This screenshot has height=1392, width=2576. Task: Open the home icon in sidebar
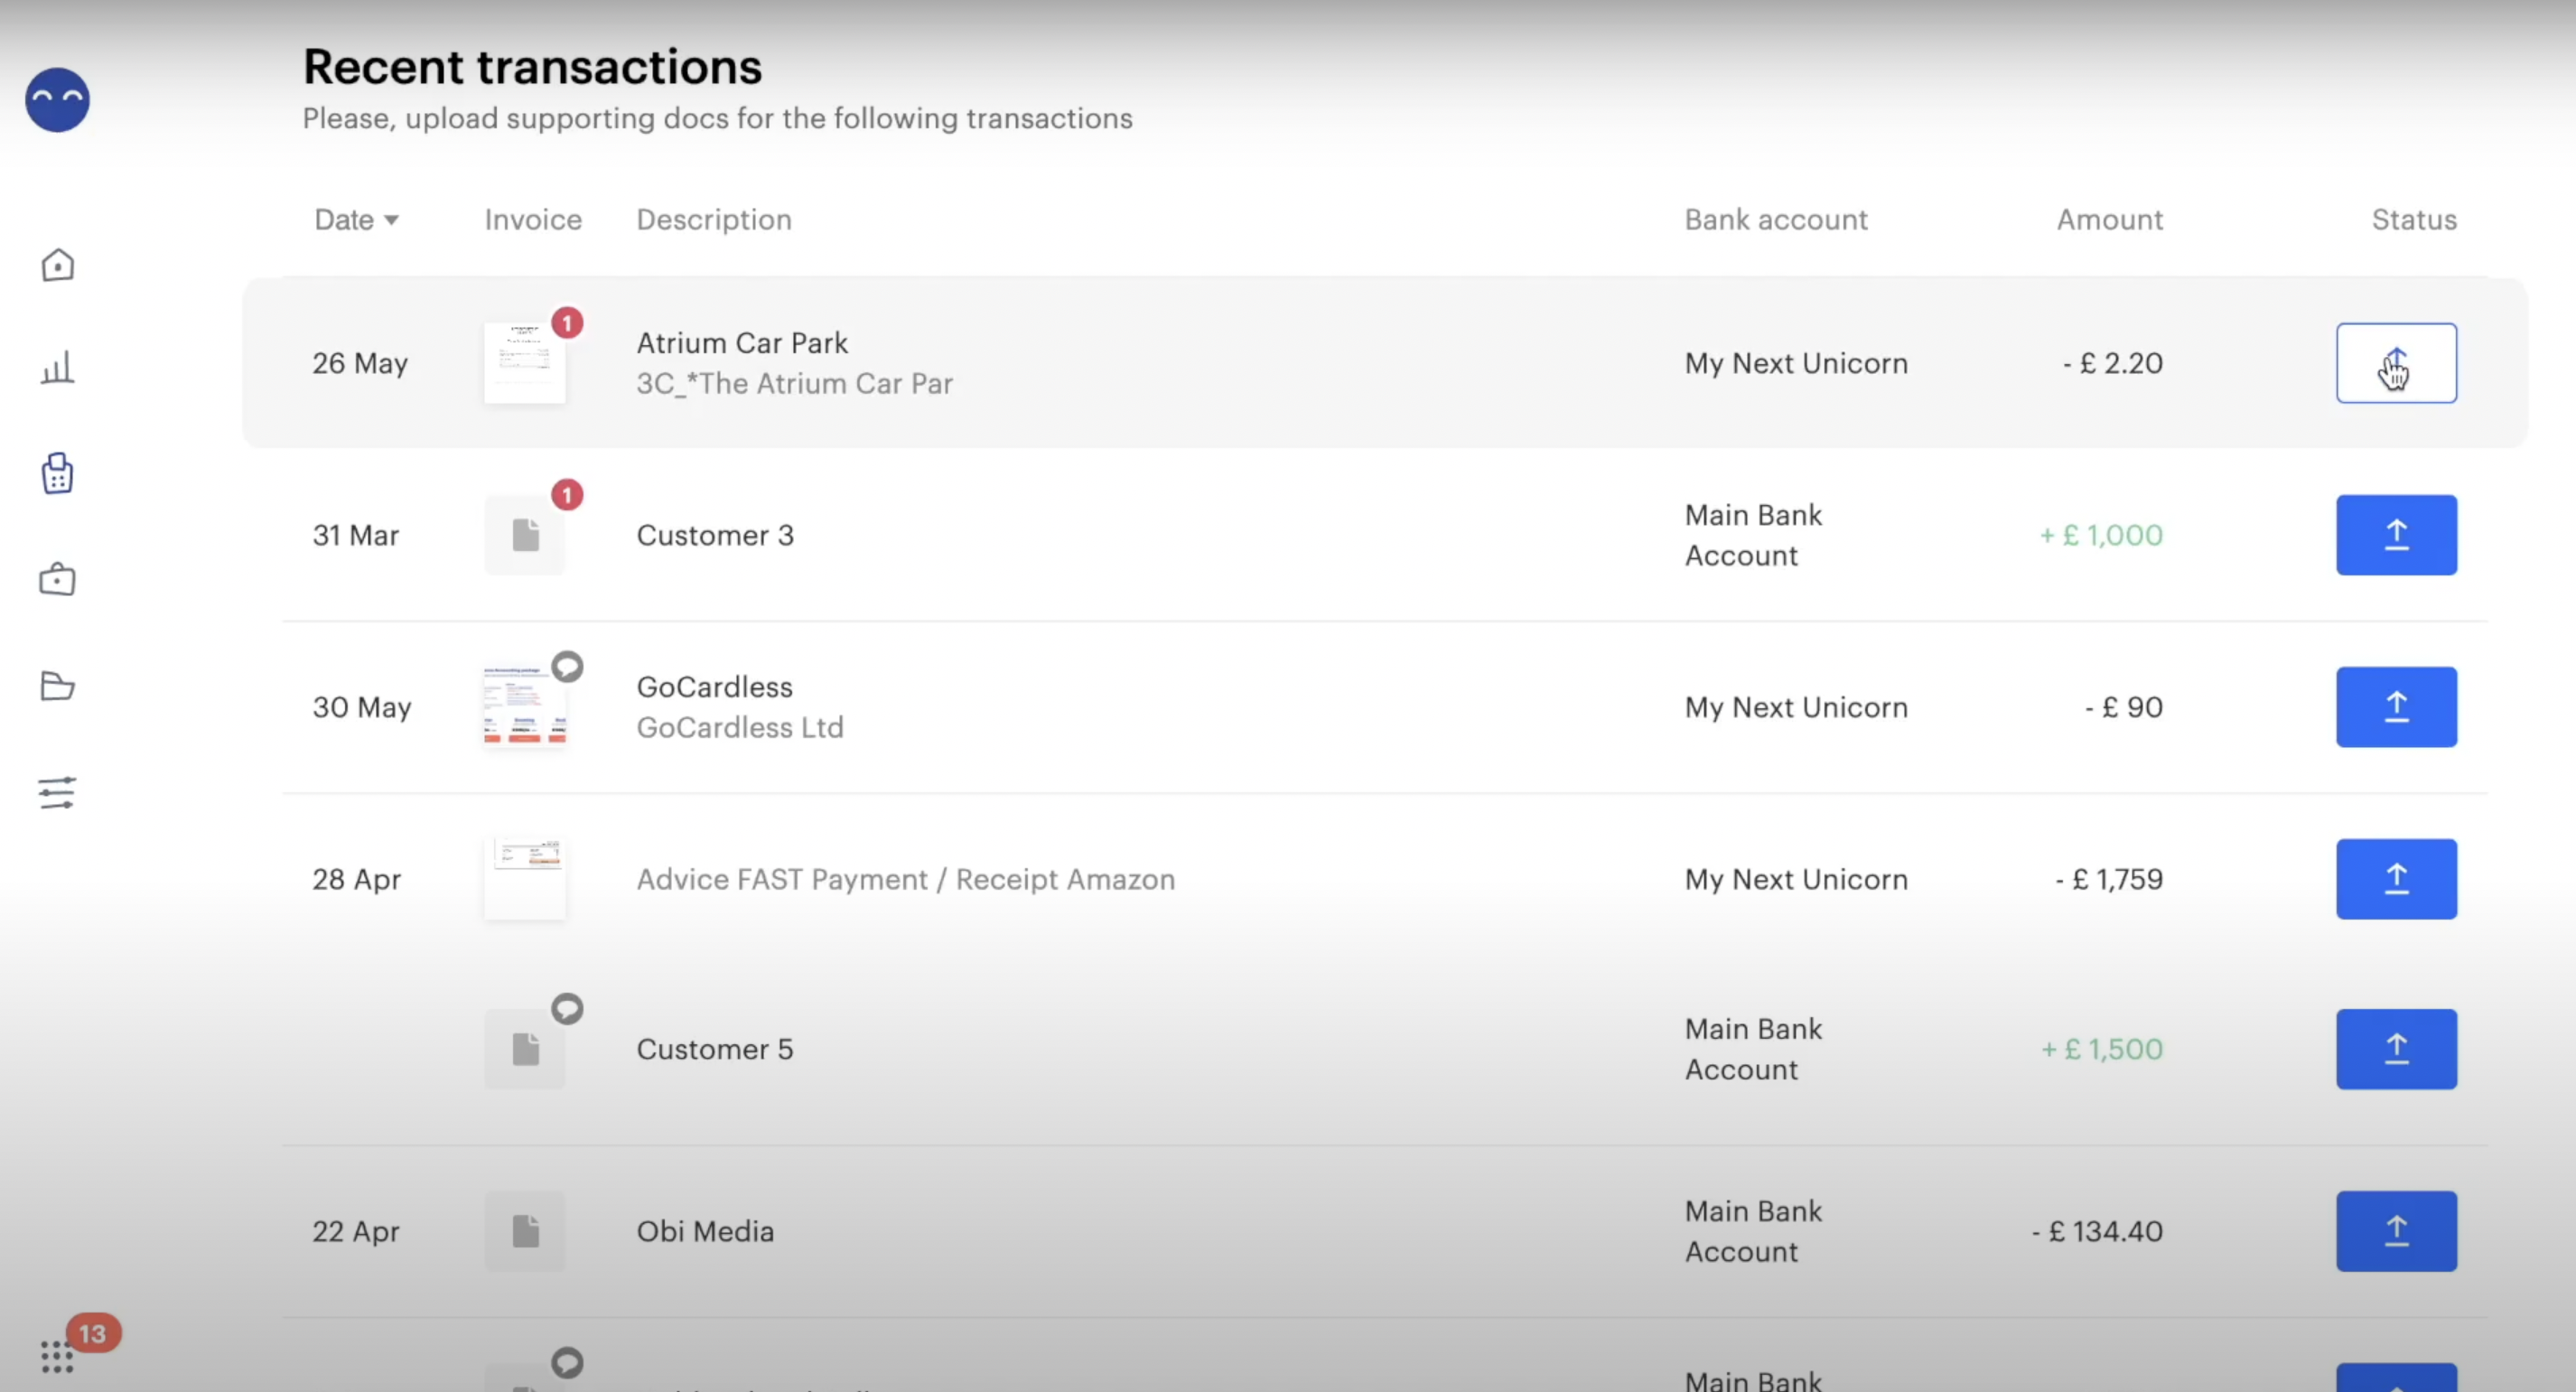[57, 265]
